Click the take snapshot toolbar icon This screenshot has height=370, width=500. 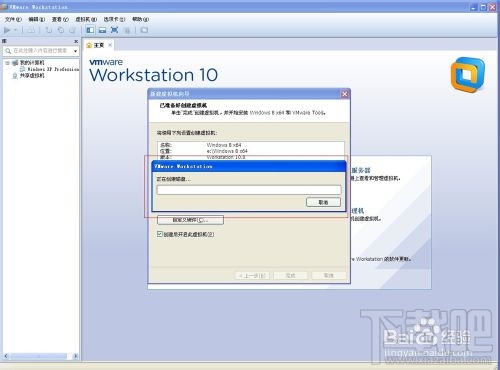(x=49, y=30)
